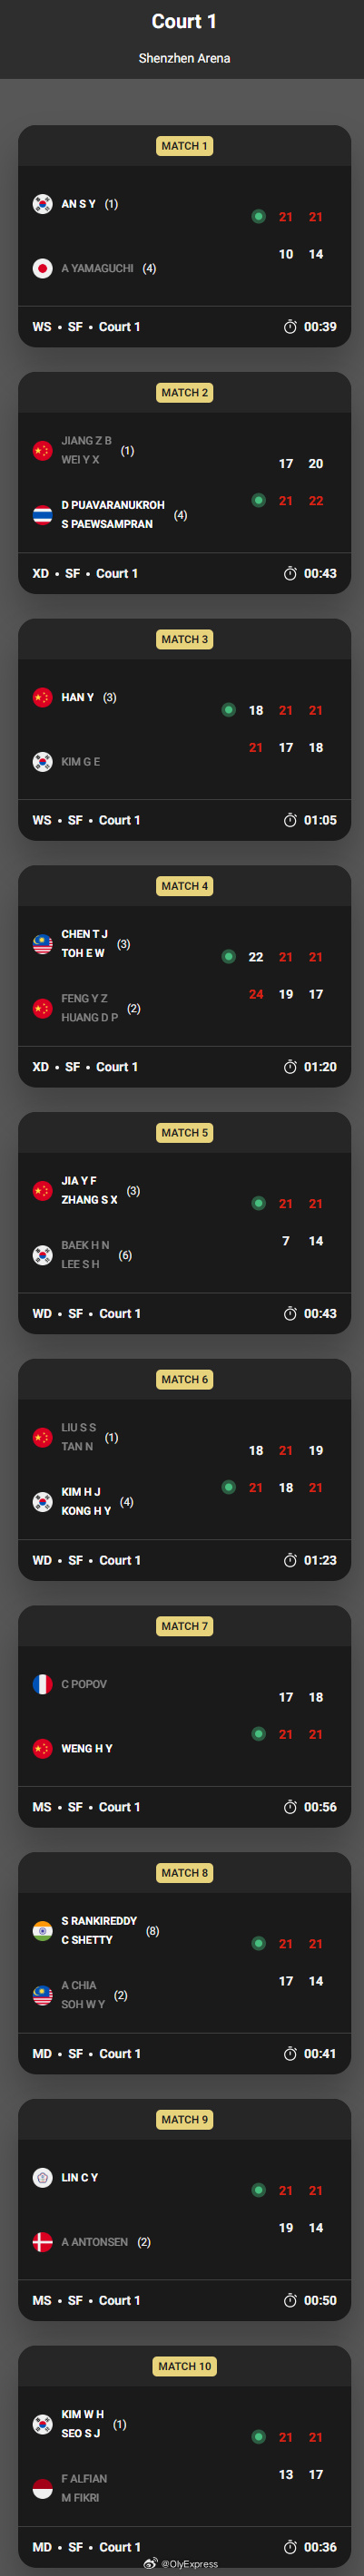Open the MATCH 1 badge

pyautogui.click(x=185, y=146)
